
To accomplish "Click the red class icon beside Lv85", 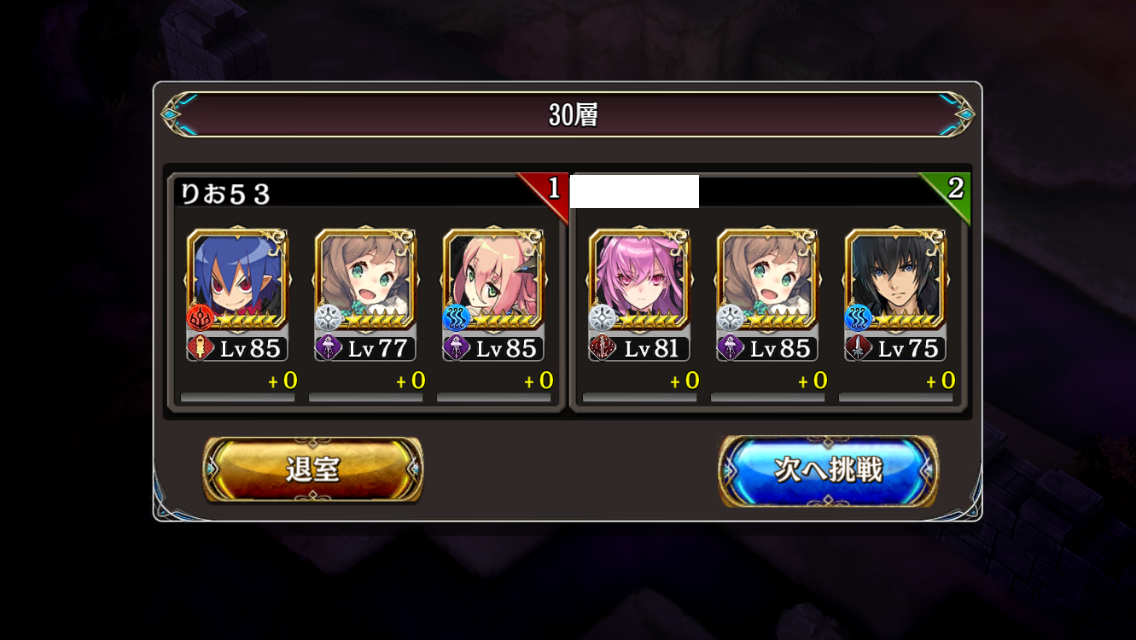I will [201, 348].
